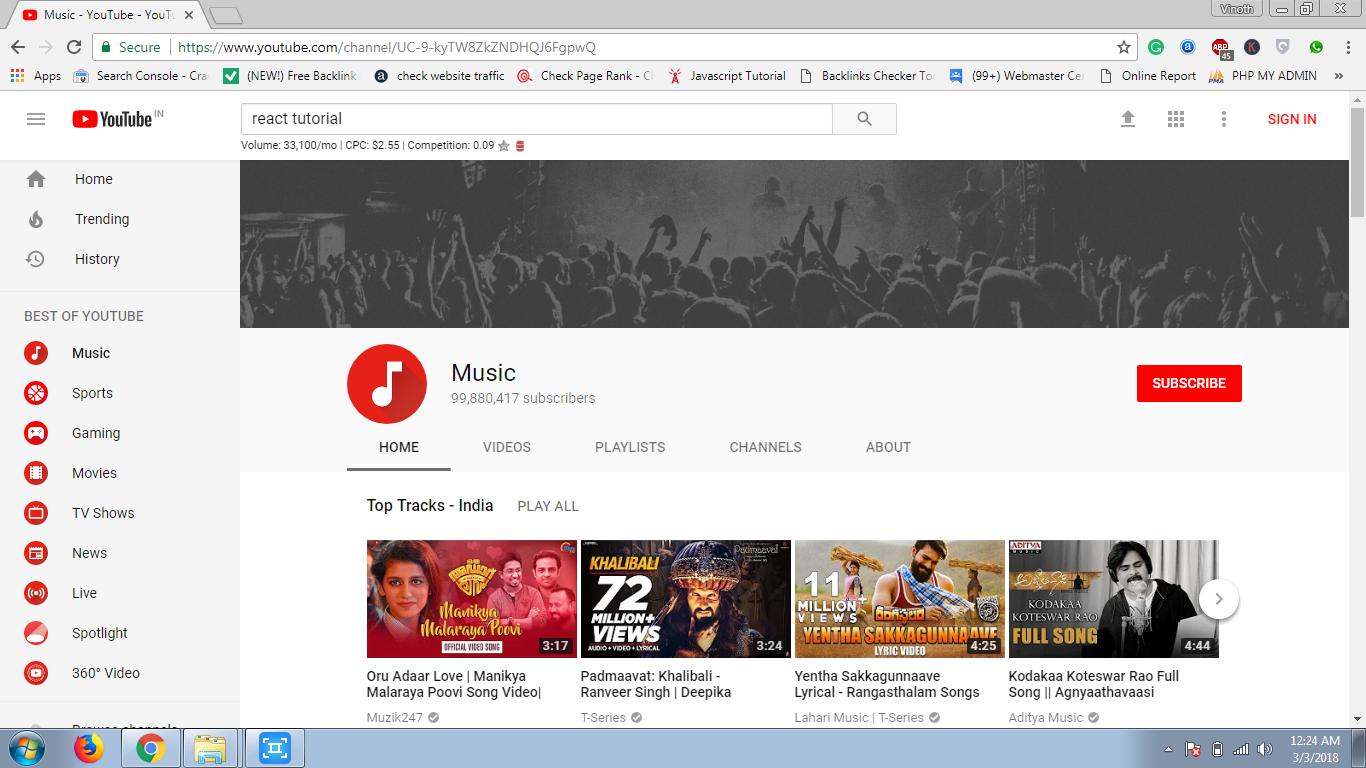This screenshot has width=1366, height=768.
Task: Open the Online Report bookmark
Action: (1147, 76)
